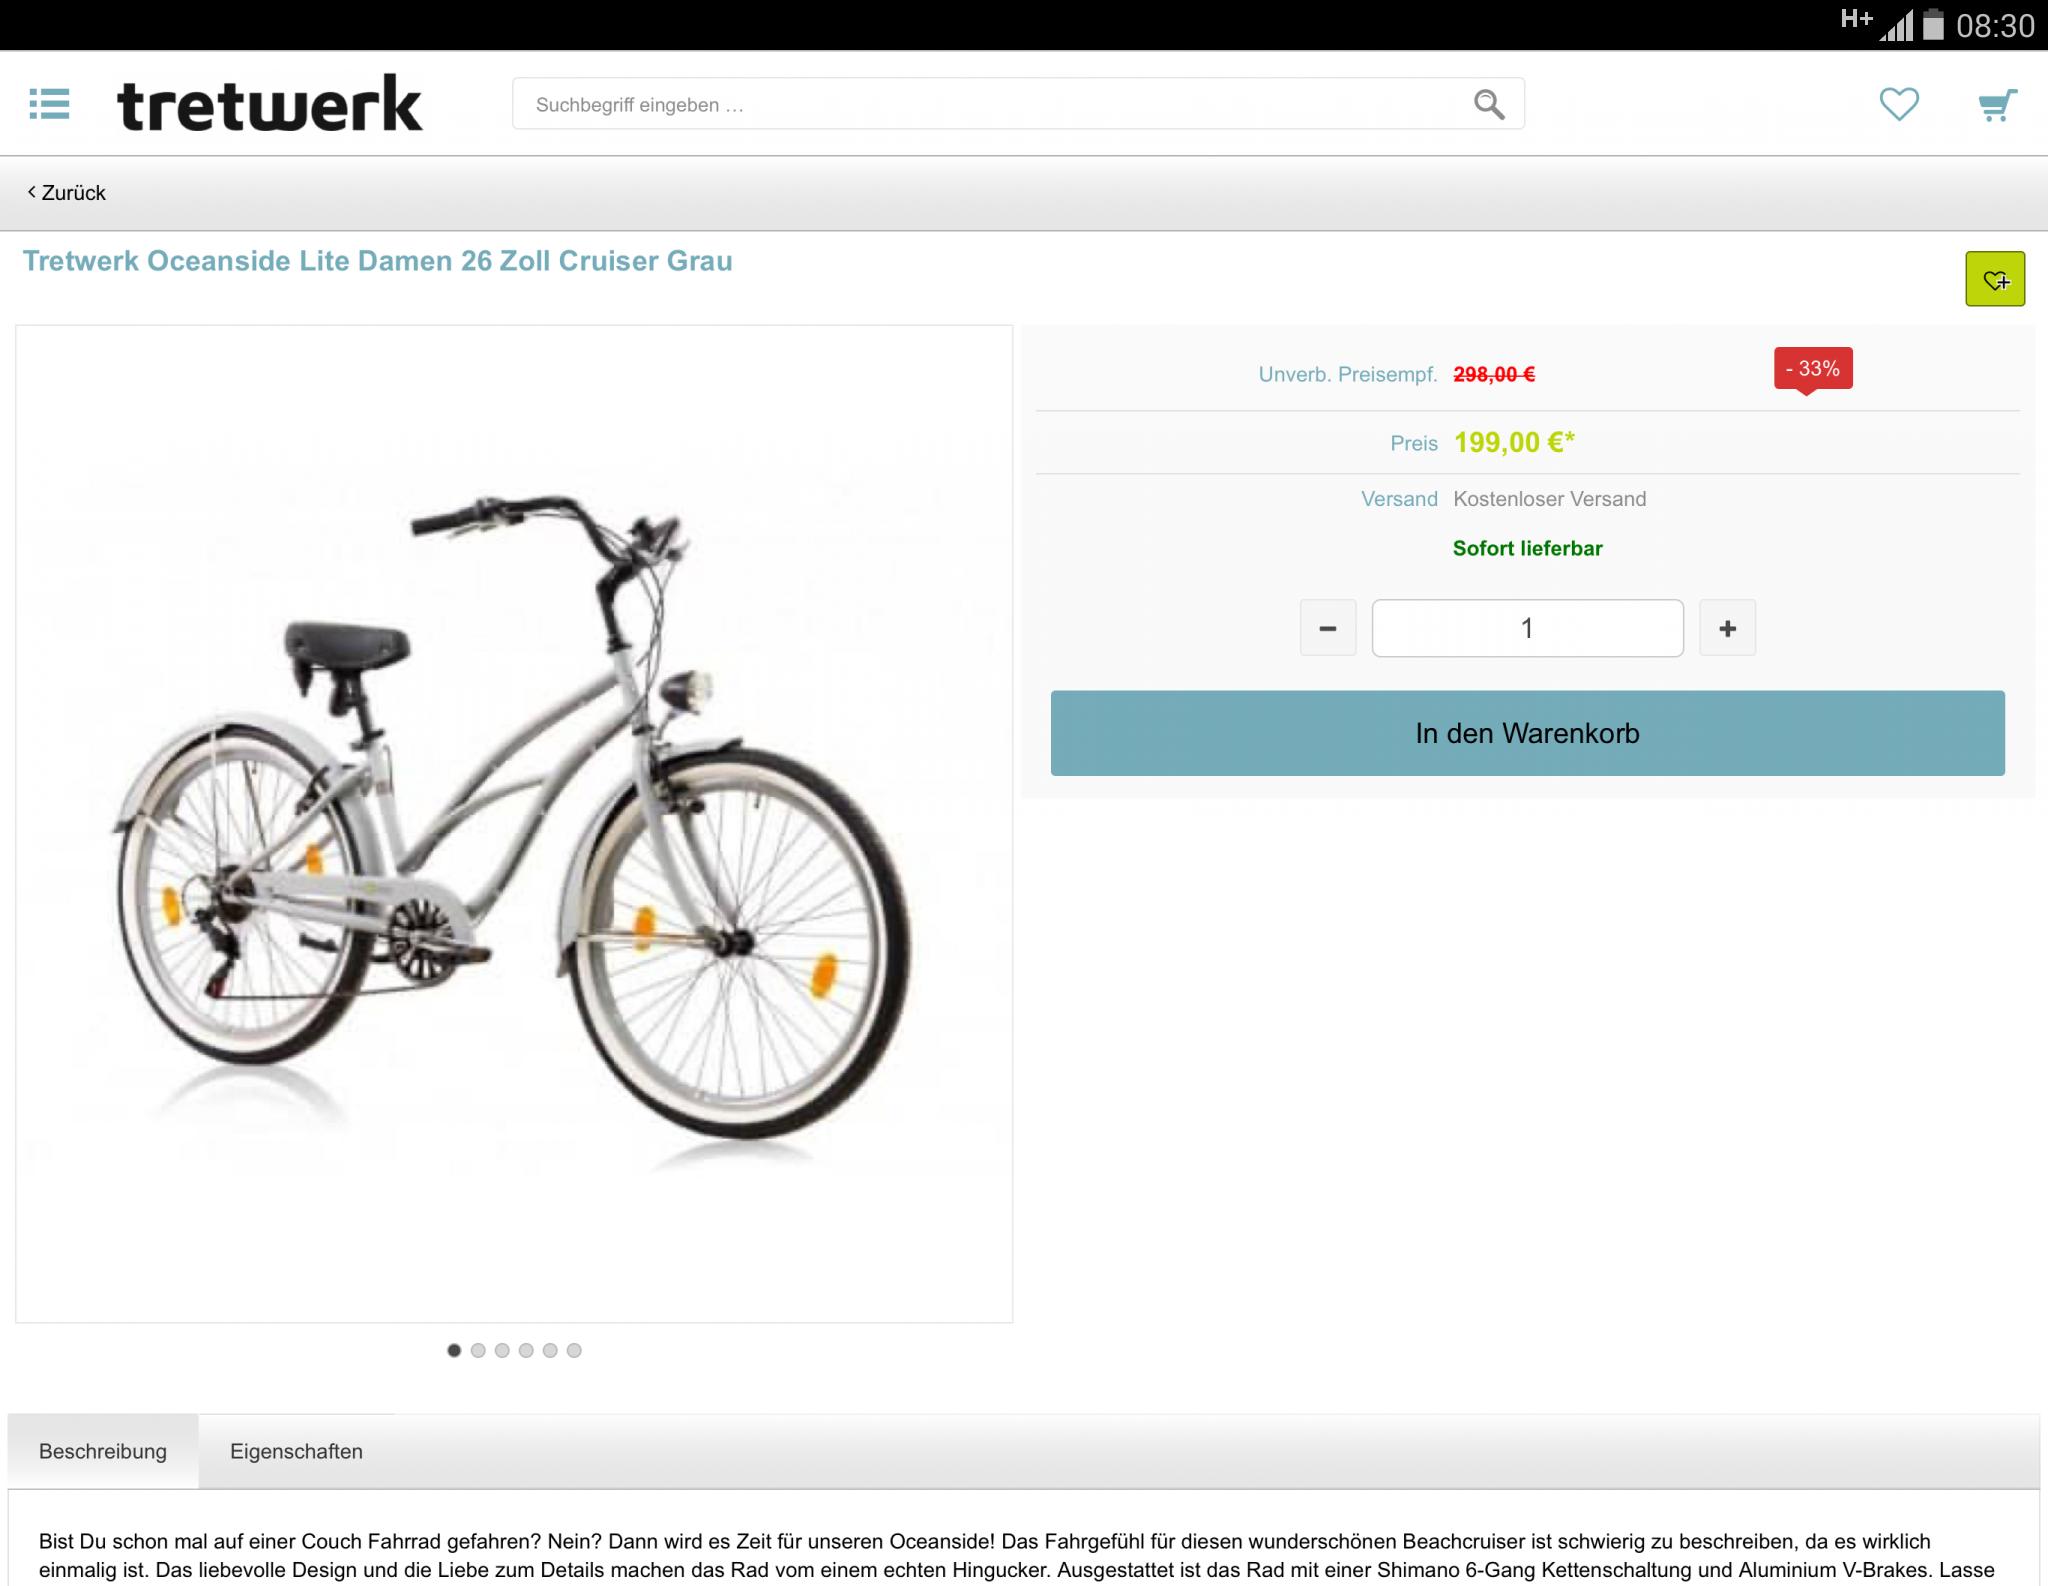The height and width of the screenshot is (1586, 2048).
Task: Open the hamburger list menu icon
Action: (x=49, y=104)
